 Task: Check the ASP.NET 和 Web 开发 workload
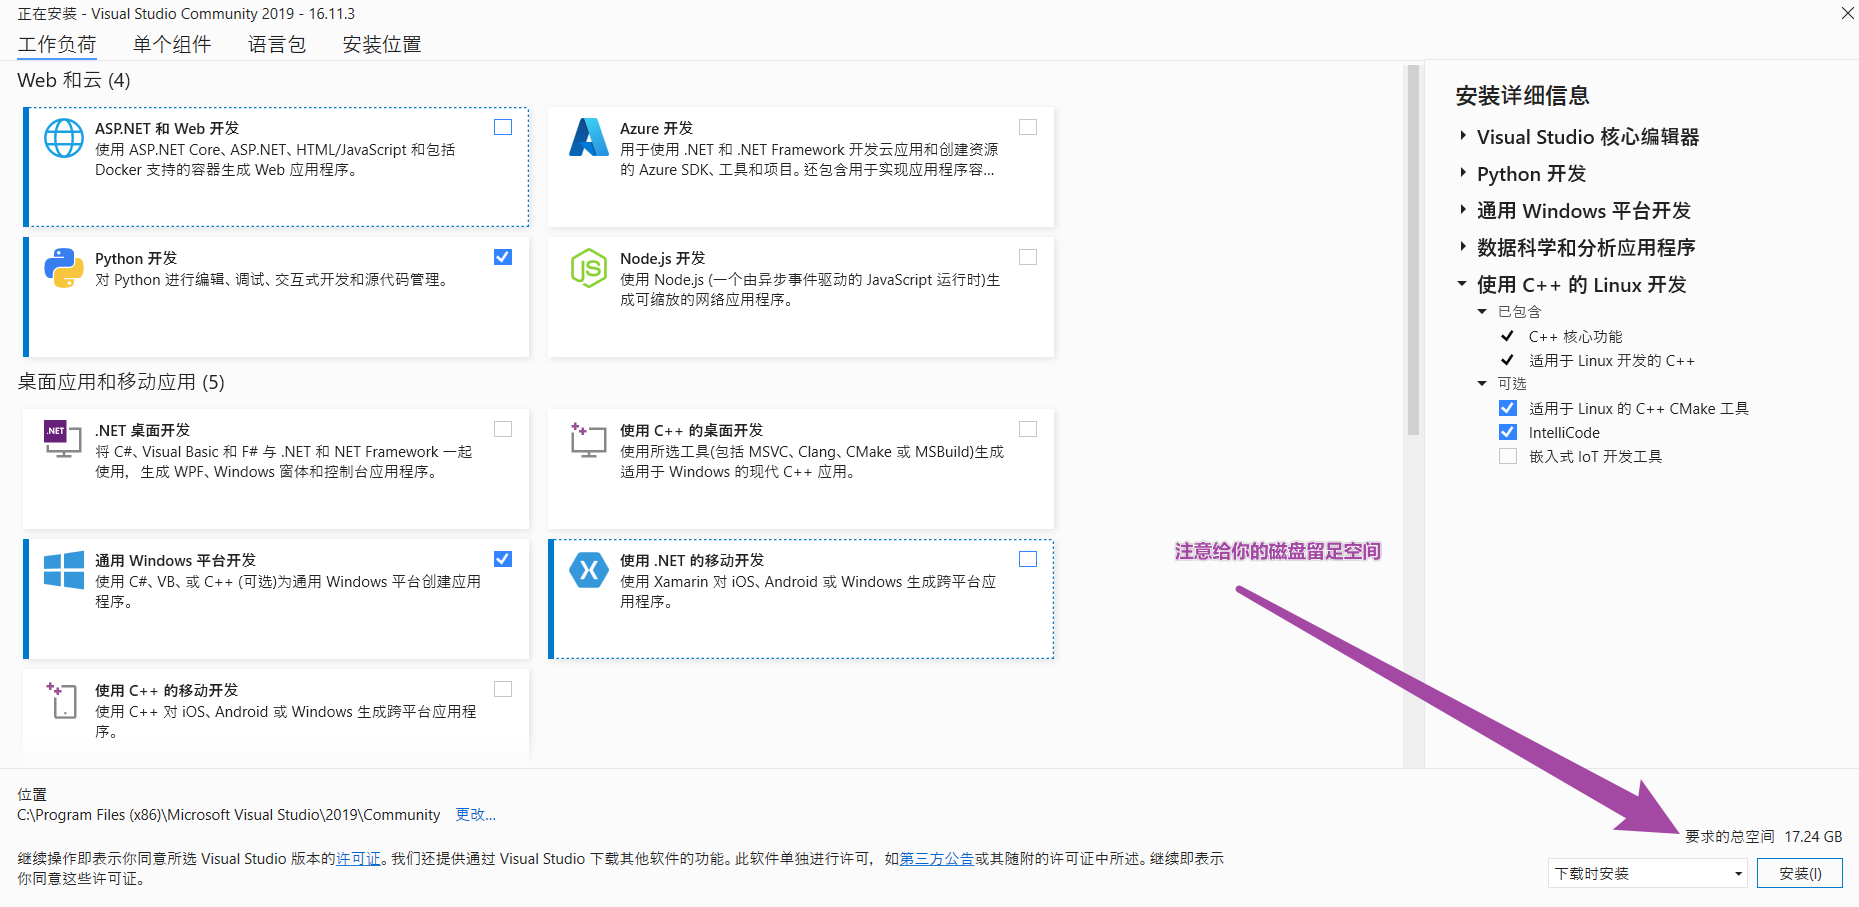[x=503, y=127]
